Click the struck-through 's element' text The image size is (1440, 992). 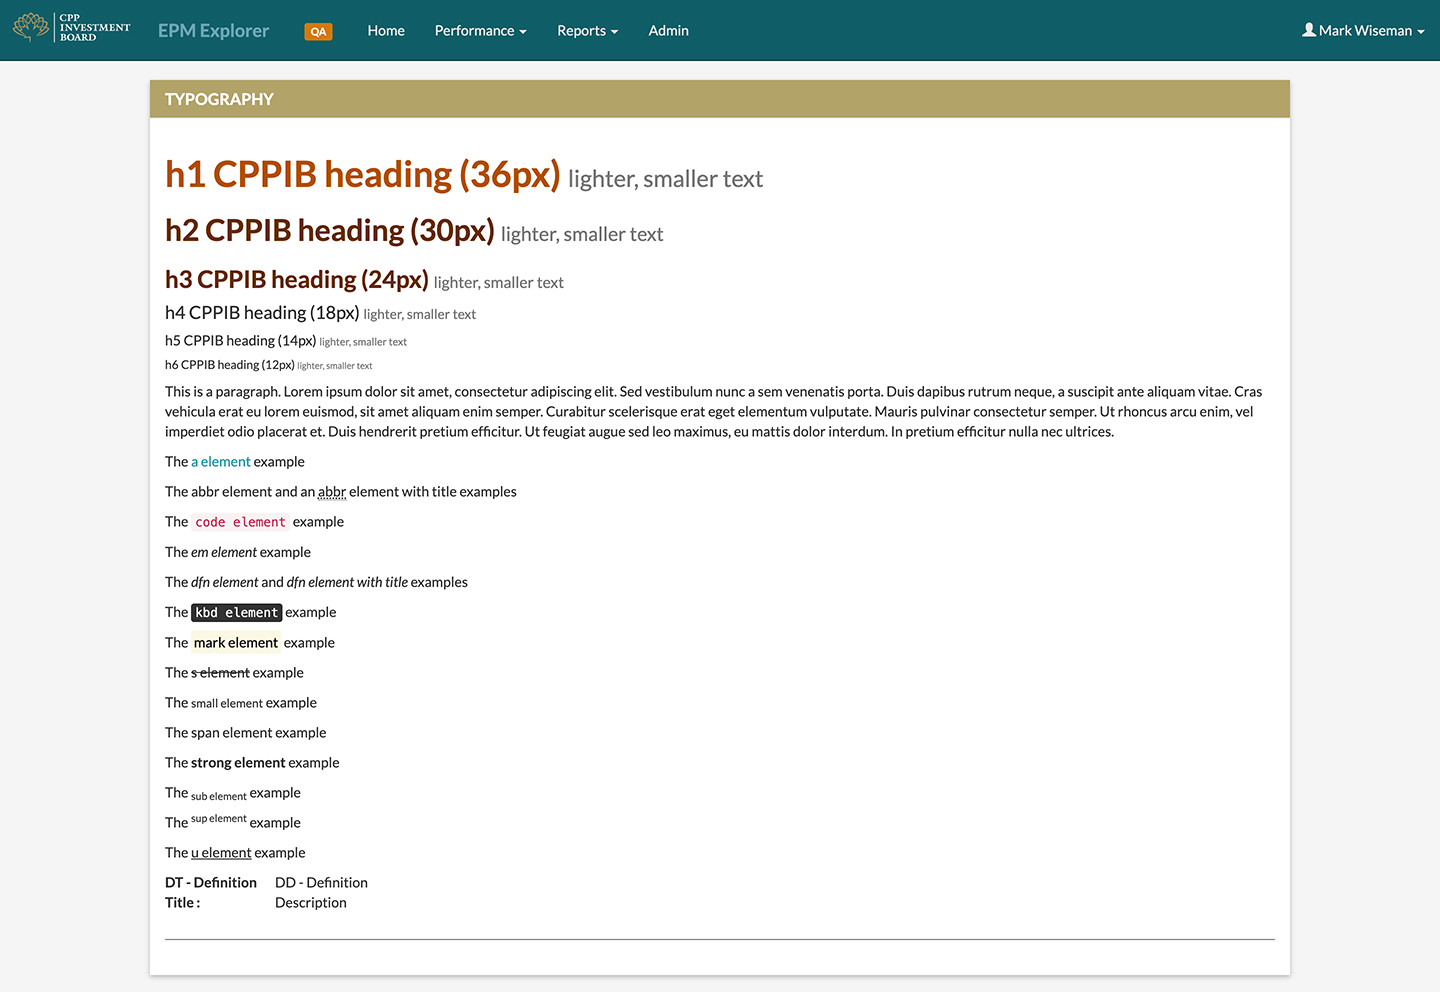click(x=220, y=673)
